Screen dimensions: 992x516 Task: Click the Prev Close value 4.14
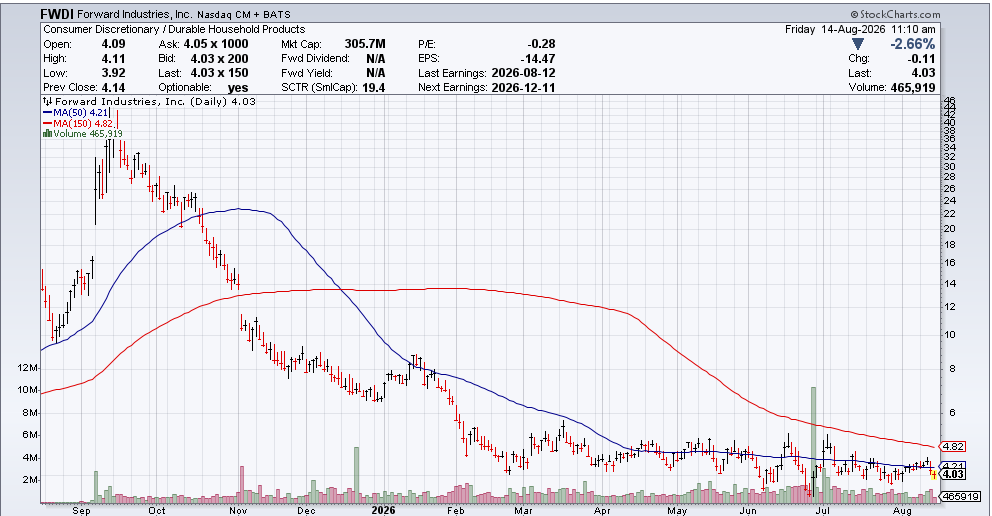tap(113, 87)
